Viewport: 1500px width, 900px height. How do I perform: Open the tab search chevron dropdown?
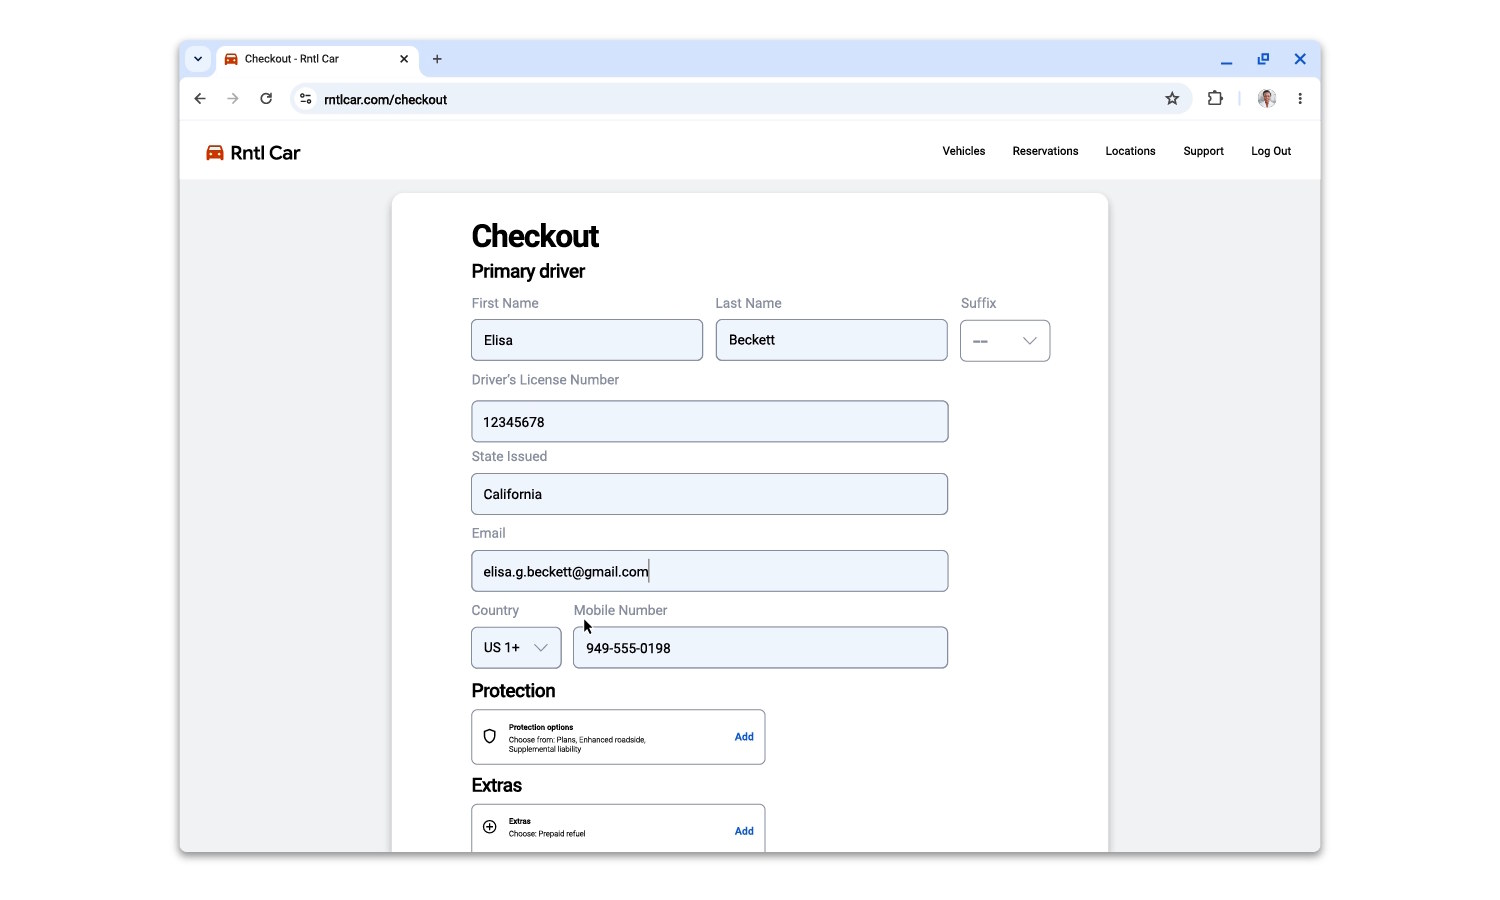[197, 59]
